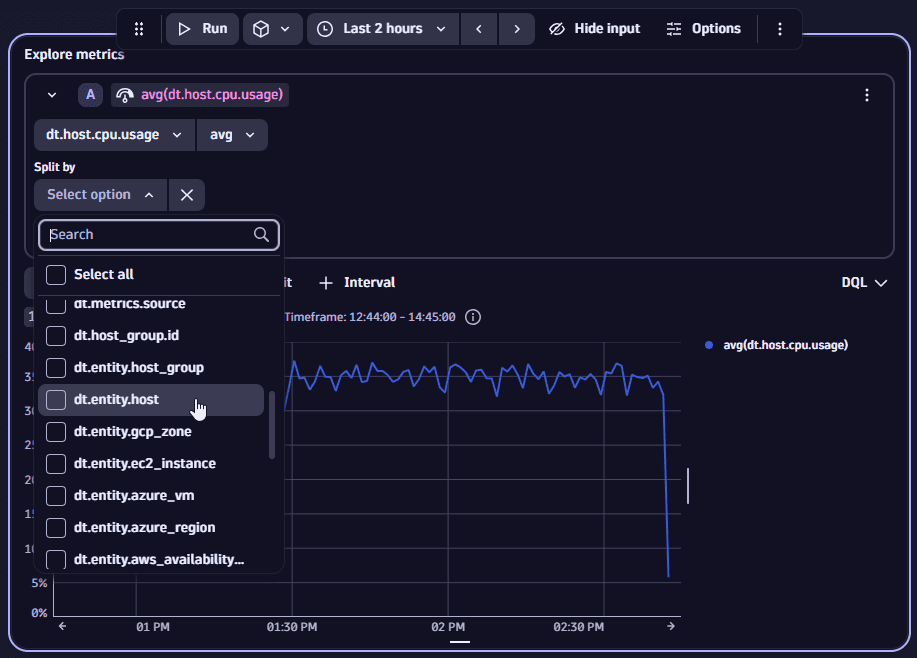Click the legend resize handle bar
Image resolution: width=917 pixels, height=658 pixels.
click(688, 485)
